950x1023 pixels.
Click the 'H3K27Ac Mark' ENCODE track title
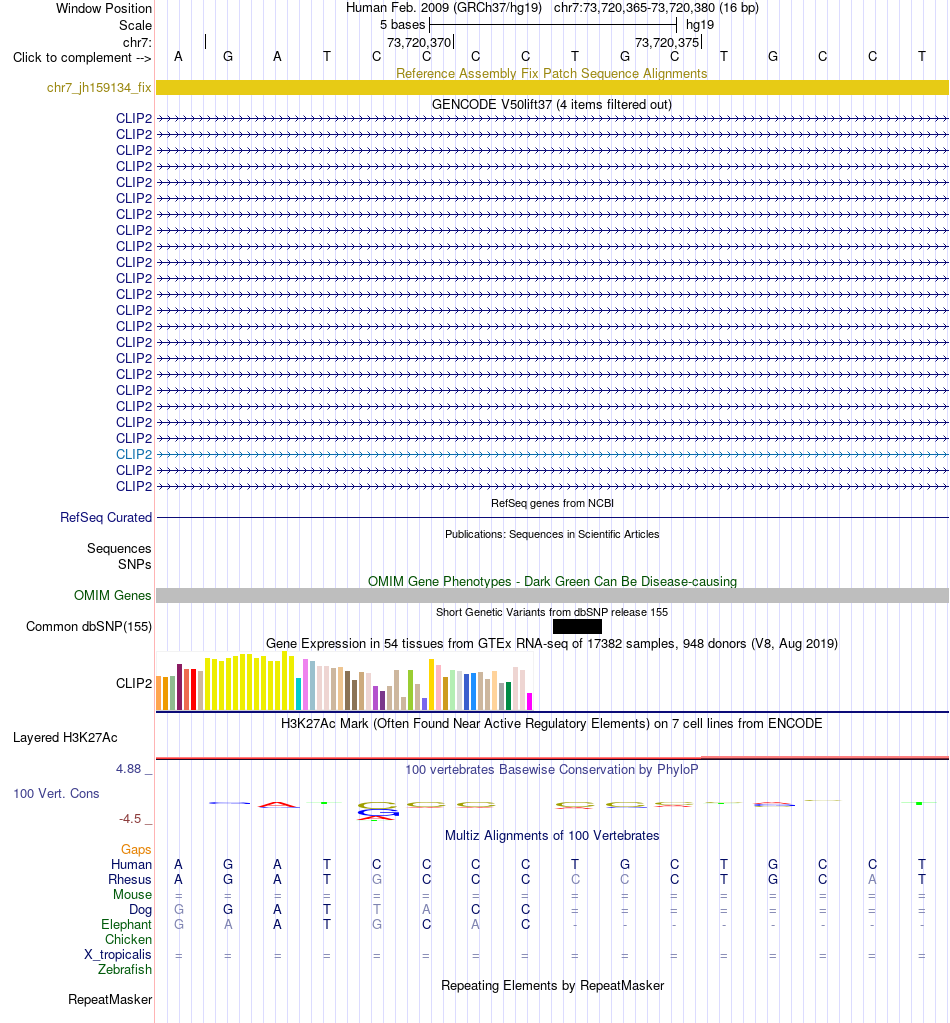coord(552,723)
